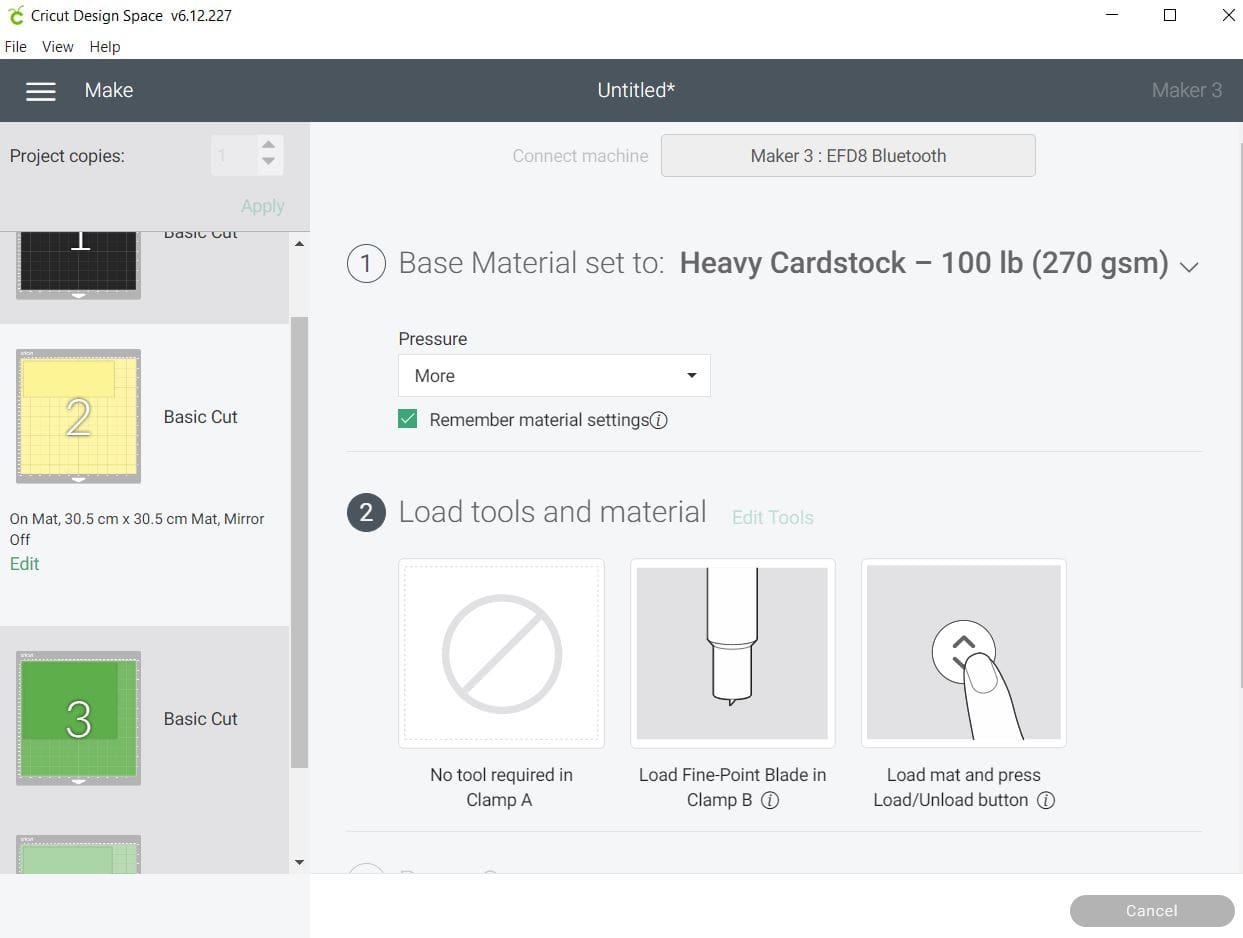The image size is (1243, 938).
Task: Click info icon next to Load/Unload button
Action: pyautogui.click(x=1046, y=800)
